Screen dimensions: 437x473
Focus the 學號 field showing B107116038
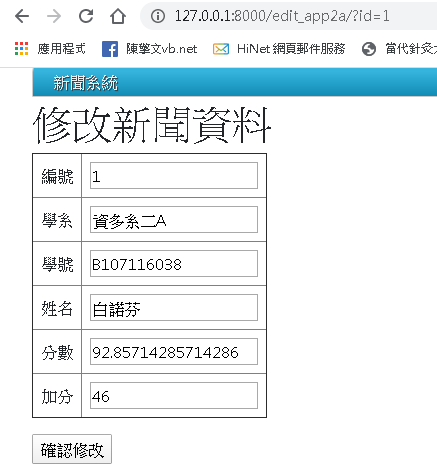174,264
